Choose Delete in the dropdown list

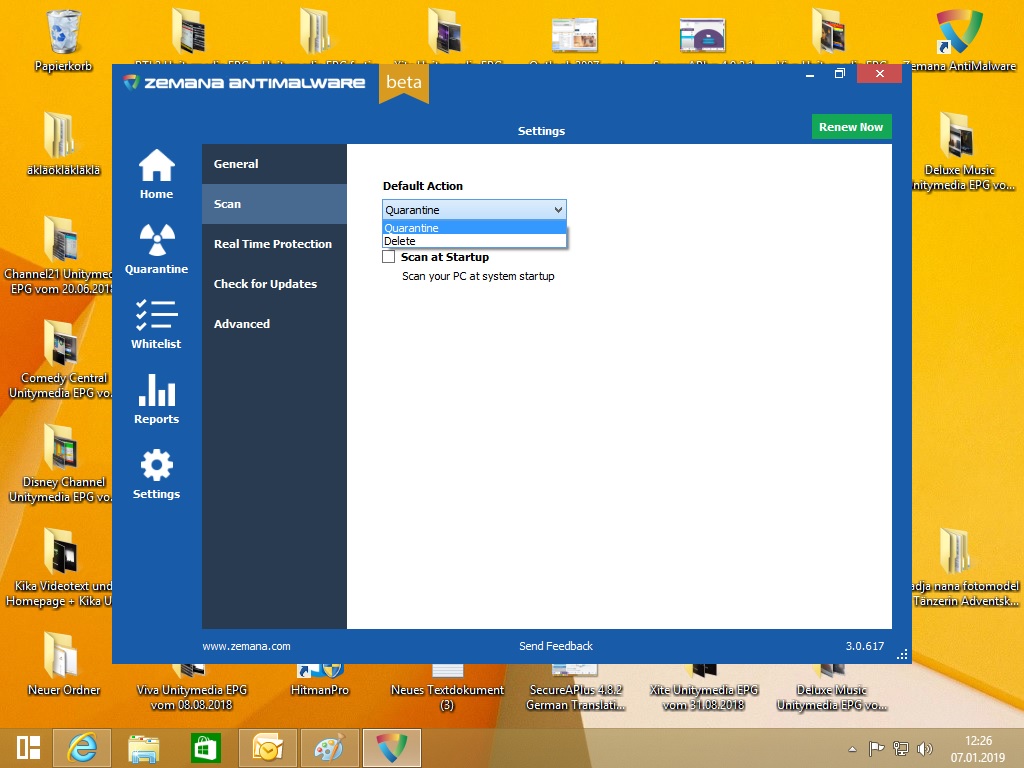(x=474, y=241)
